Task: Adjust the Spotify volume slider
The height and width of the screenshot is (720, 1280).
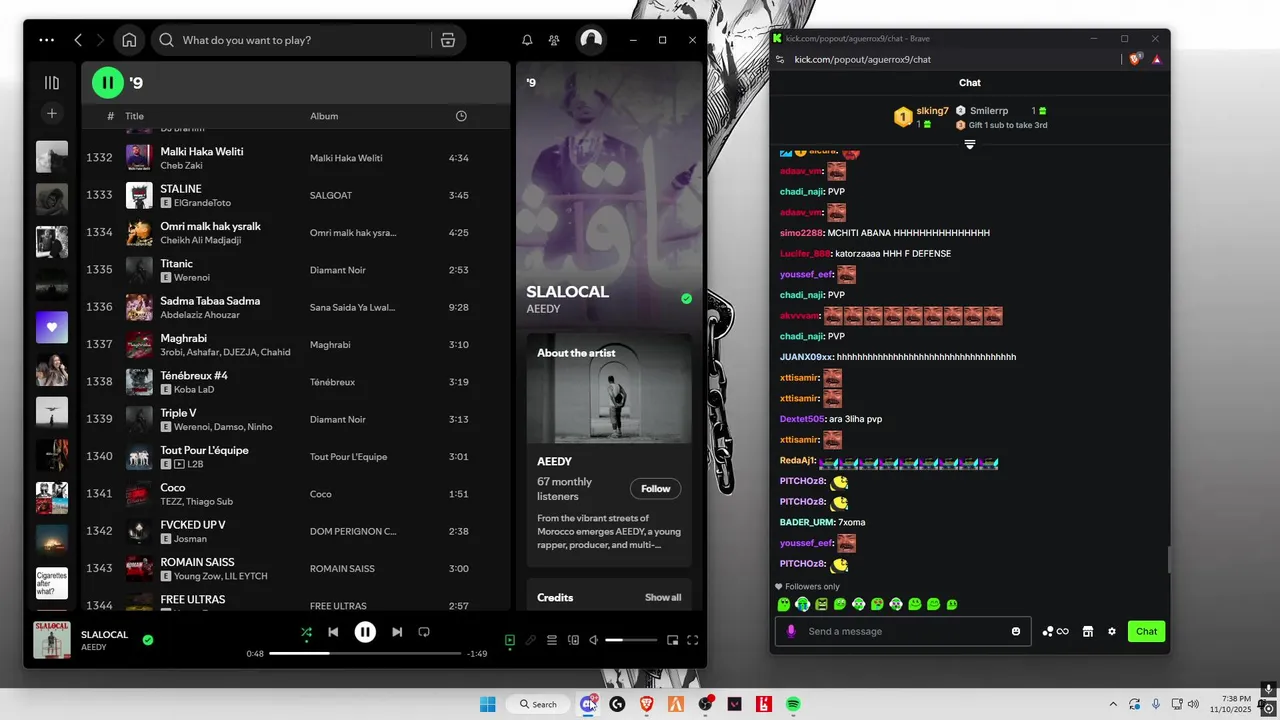Action: (631, 640)
